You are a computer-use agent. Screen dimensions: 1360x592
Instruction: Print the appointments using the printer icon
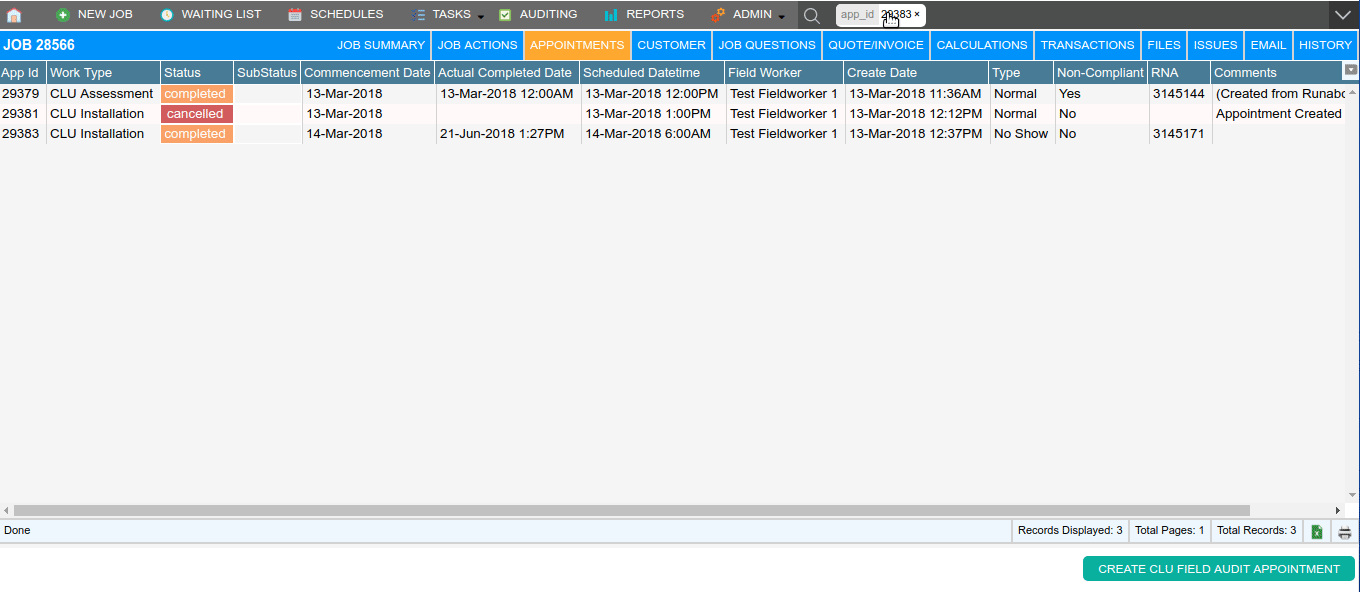point(1345,531)
